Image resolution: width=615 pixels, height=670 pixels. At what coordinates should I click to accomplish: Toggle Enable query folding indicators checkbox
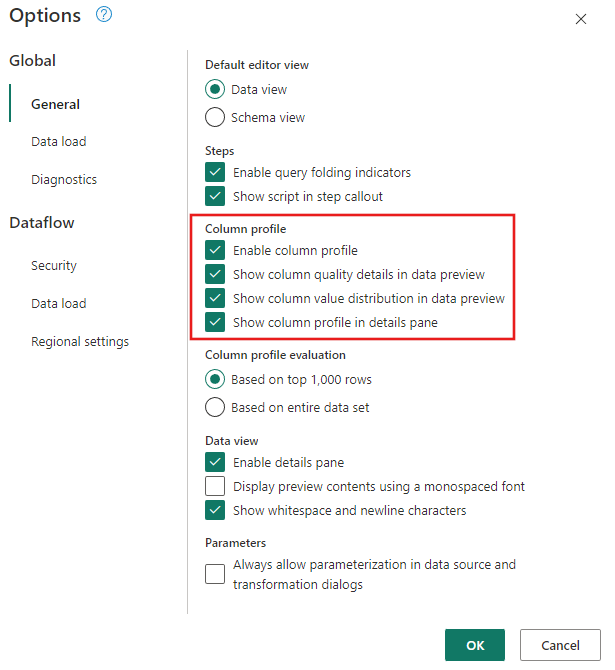coord(215,172)
